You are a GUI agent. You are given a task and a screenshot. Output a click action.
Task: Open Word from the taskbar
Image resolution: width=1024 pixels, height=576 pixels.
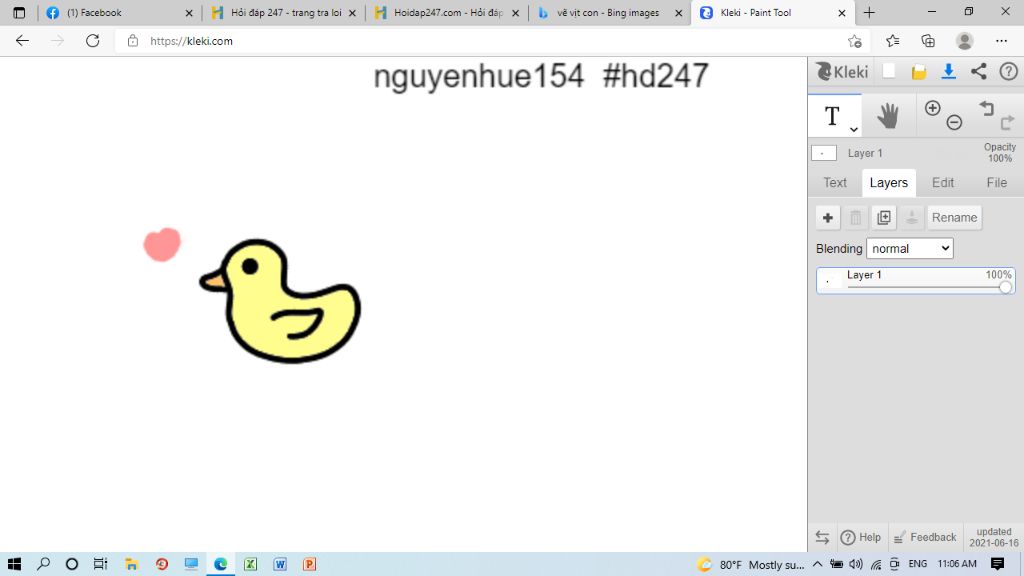coord(280,564)
